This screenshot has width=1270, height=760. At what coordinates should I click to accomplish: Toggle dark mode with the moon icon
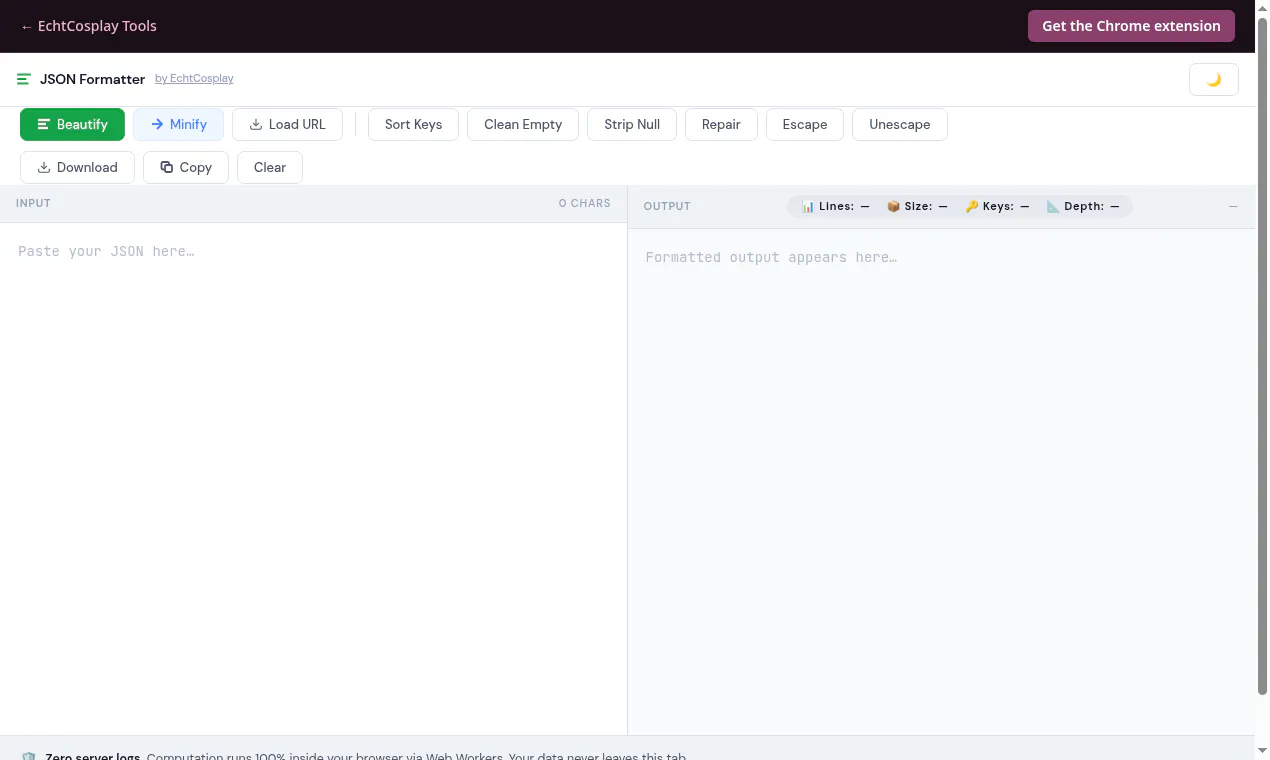(x=1214, y=80)
